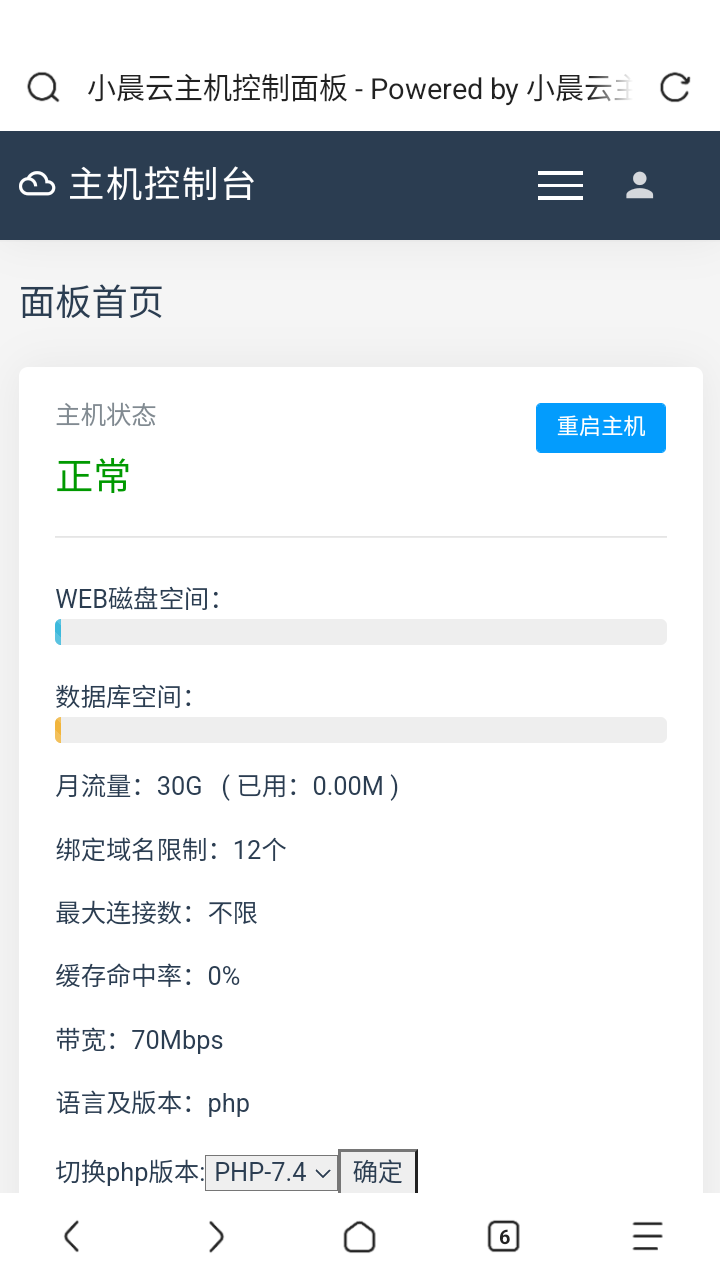
Task: Click the cloud logo beside 主机控制台
Action: (x=37, y=184)
